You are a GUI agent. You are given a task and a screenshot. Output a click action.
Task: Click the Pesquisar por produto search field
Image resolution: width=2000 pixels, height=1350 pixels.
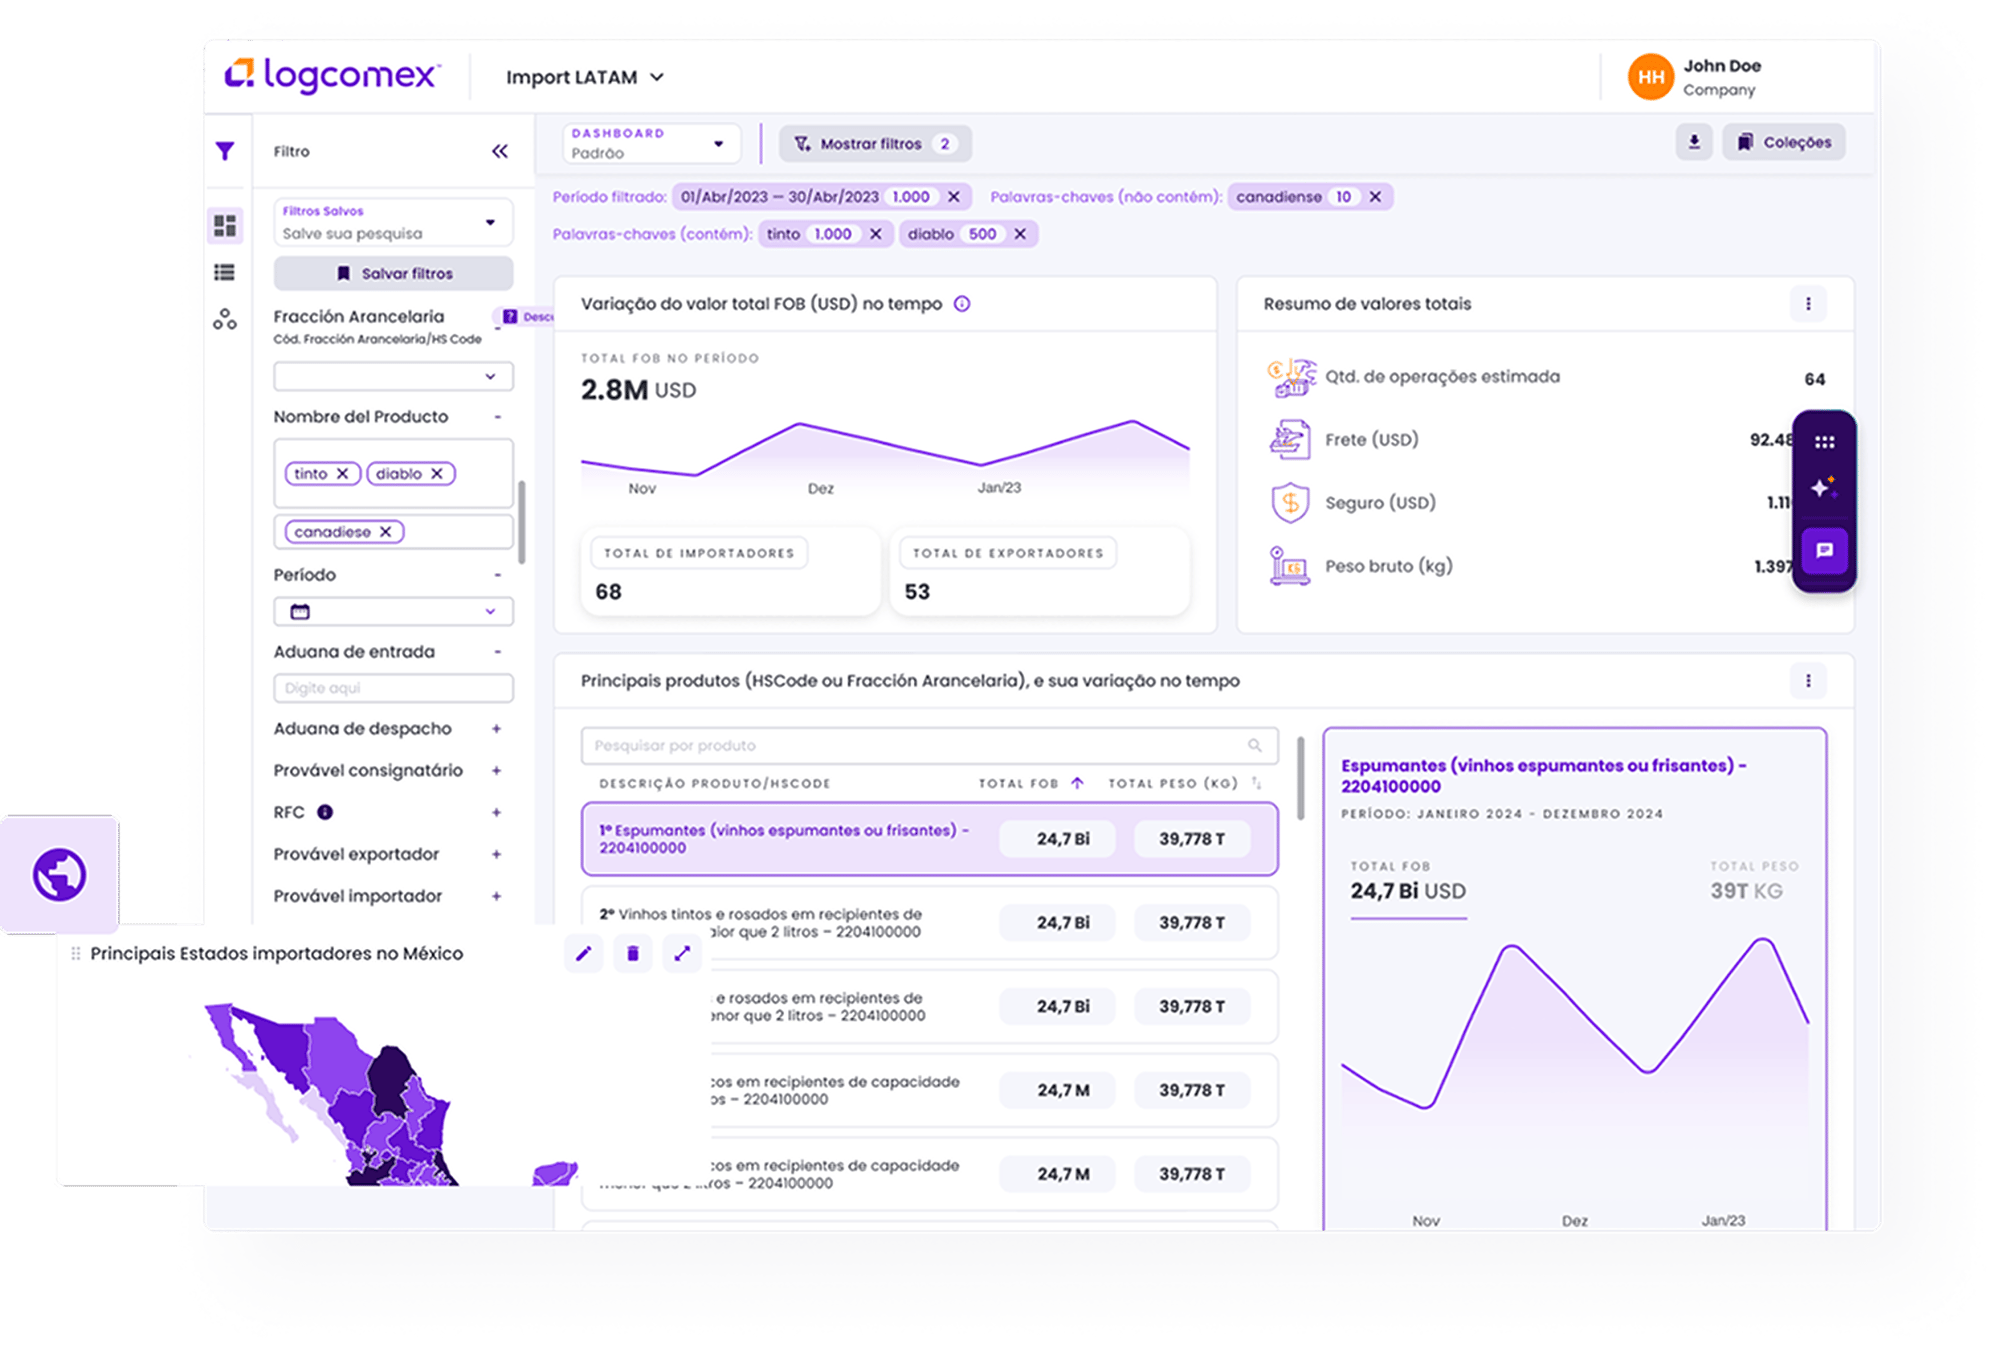point(929,746)
